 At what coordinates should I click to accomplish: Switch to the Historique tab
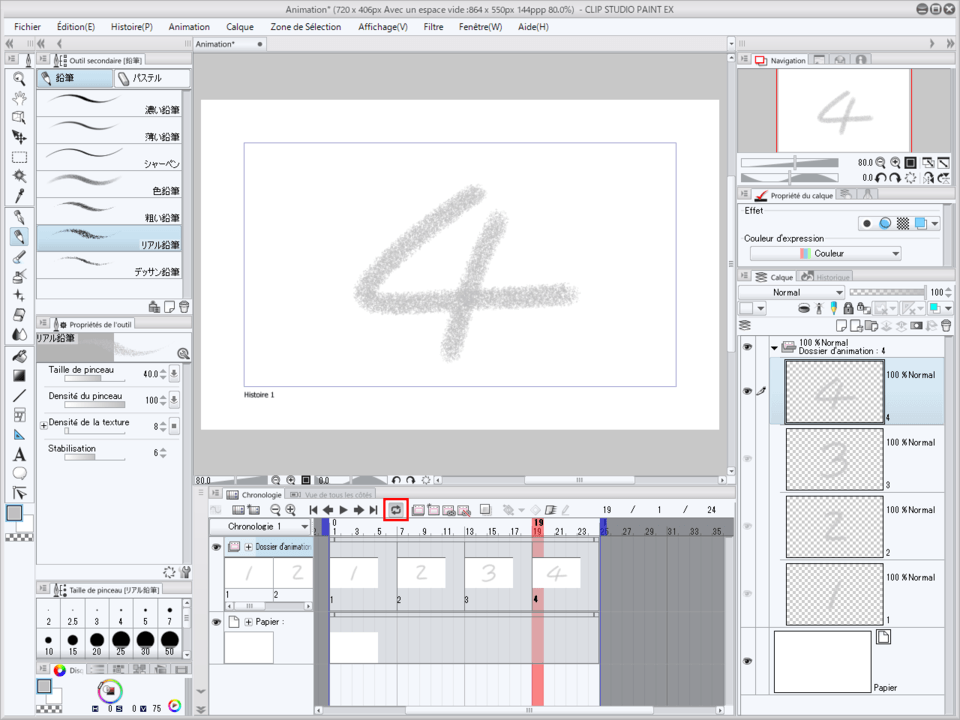coord(826,277)
